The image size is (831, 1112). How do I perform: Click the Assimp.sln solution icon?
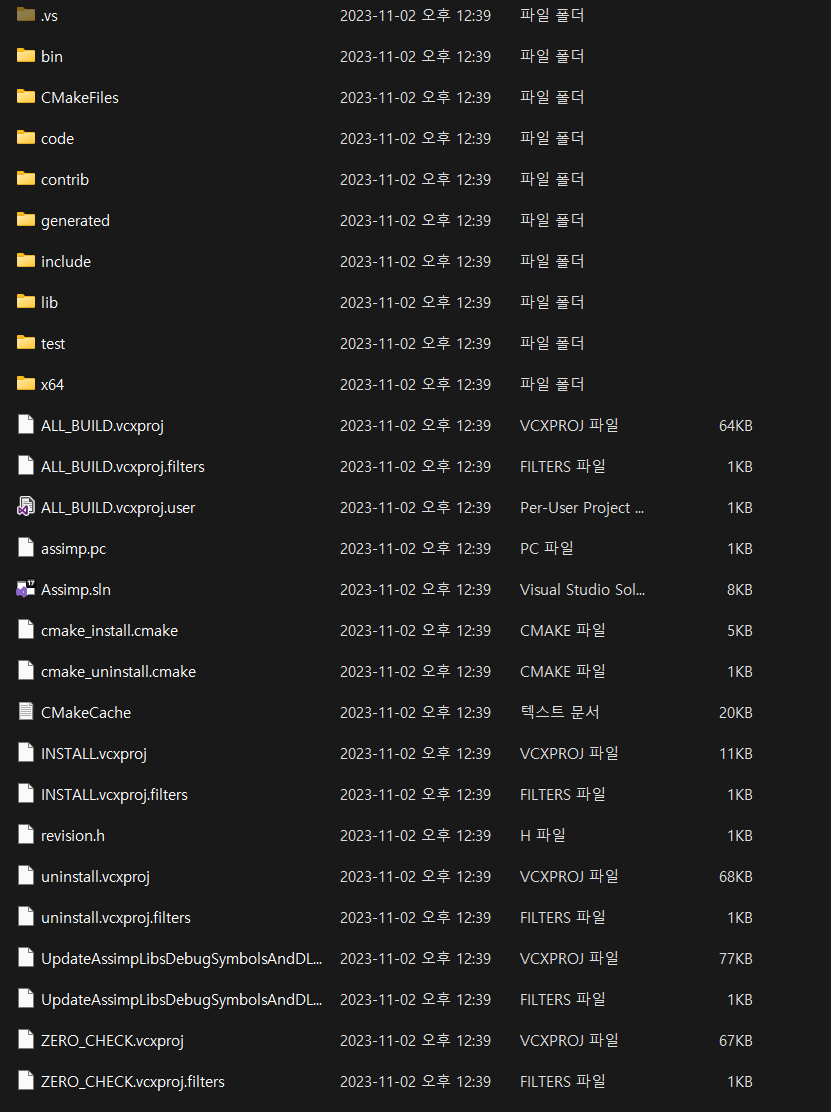click(x=26, y=589)
